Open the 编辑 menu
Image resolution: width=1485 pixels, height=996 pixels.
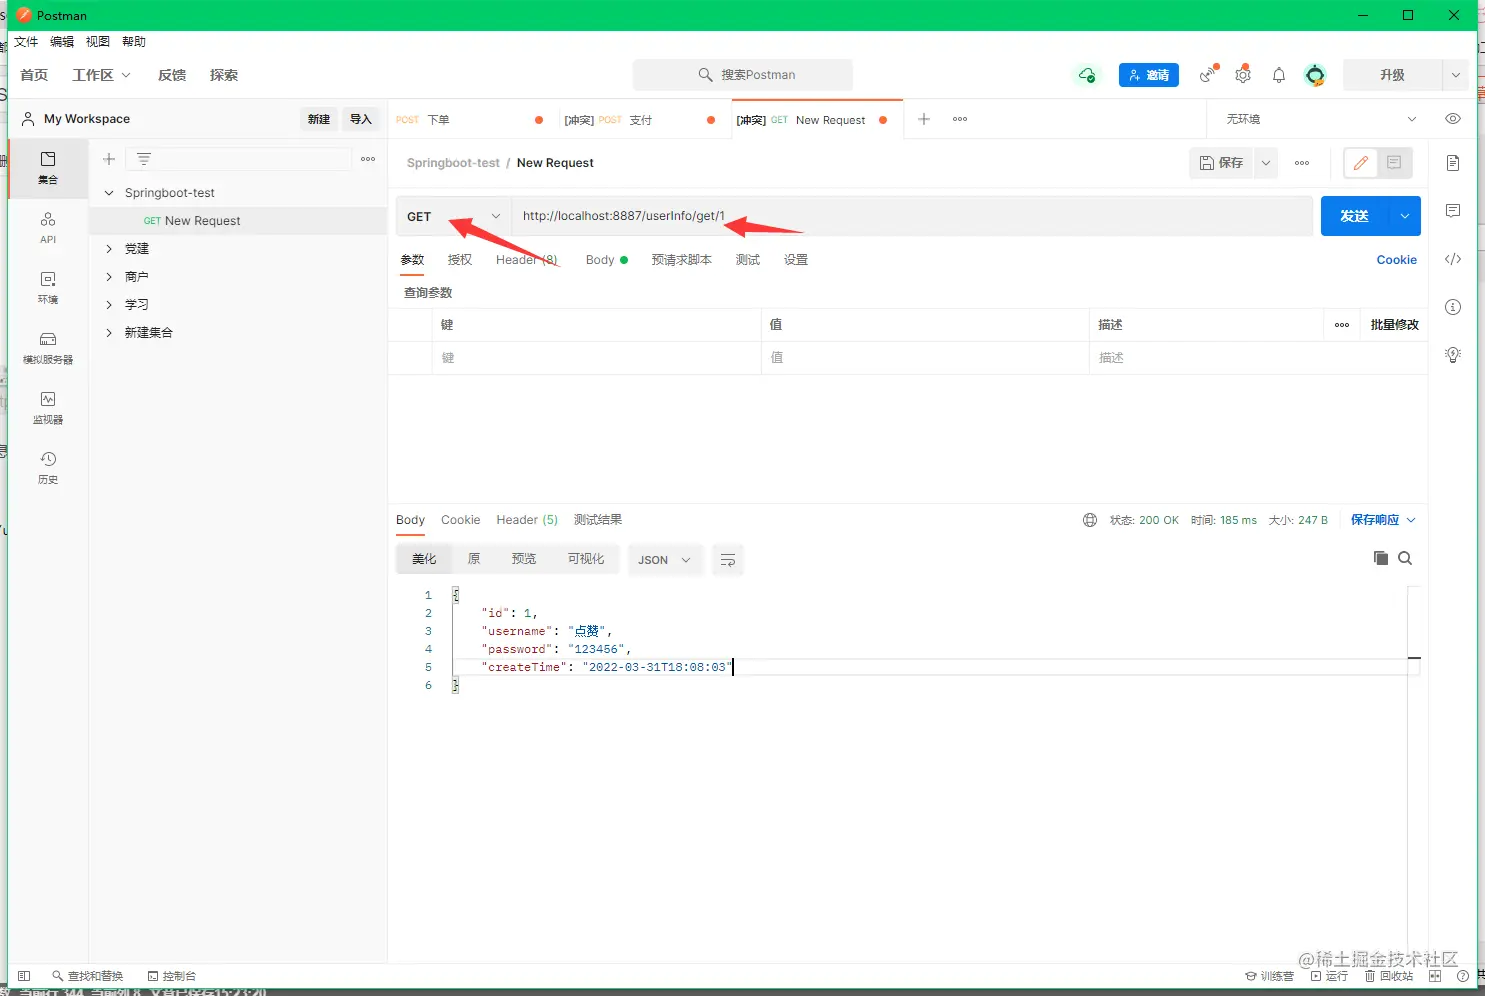pyautogui.click(x=62, y=42)
